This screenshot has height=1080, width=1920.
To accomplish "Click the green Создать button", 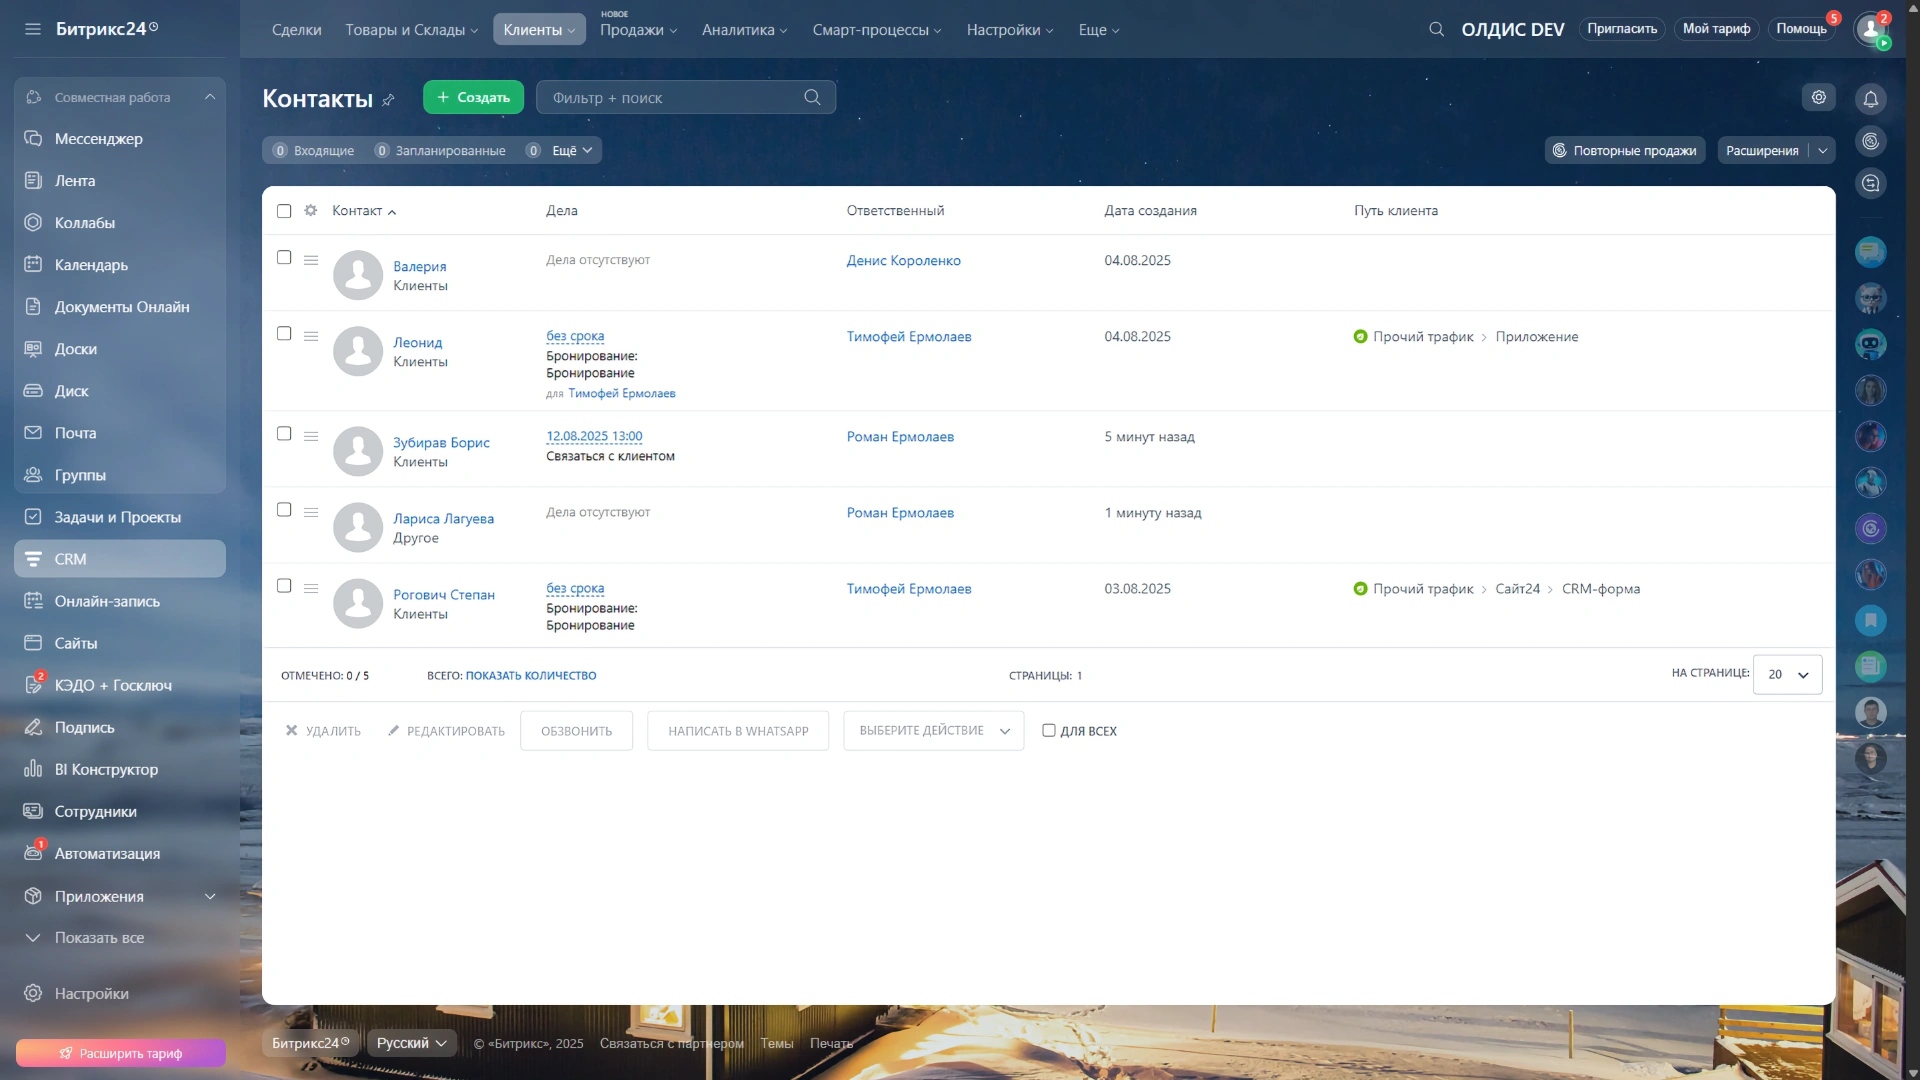I will 473,97.
